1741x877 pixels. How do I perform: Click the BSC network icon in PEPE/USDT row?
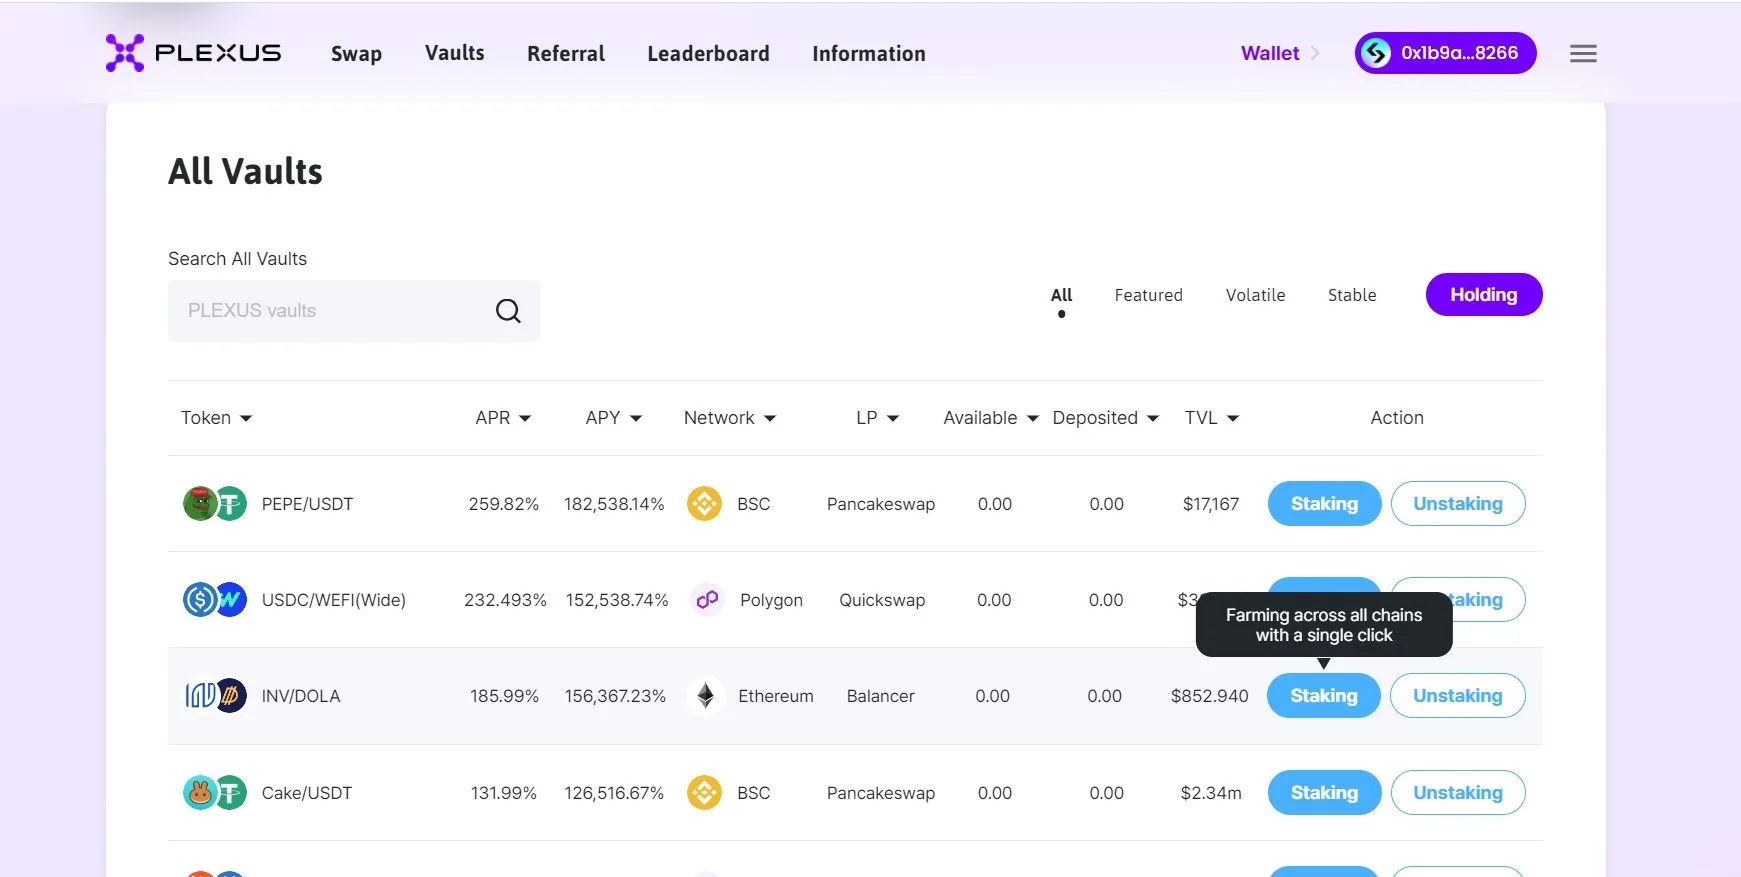tap(704, 504)
